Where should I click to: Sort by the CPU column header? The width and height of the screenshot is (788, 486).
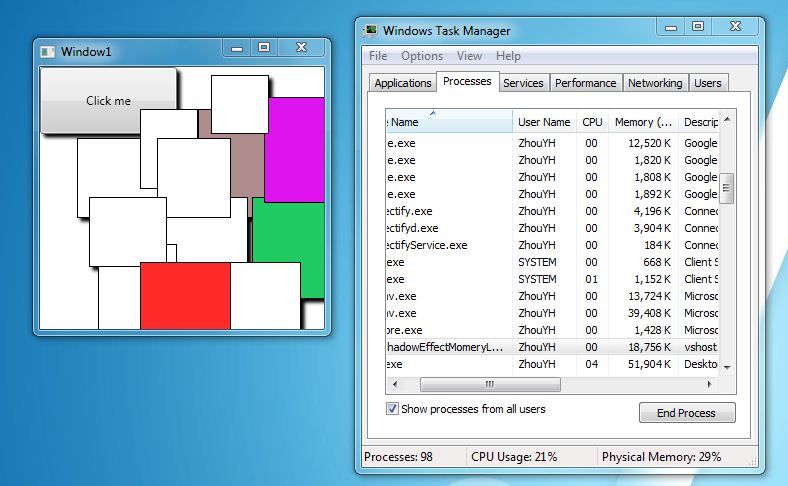tap(593, 122)
